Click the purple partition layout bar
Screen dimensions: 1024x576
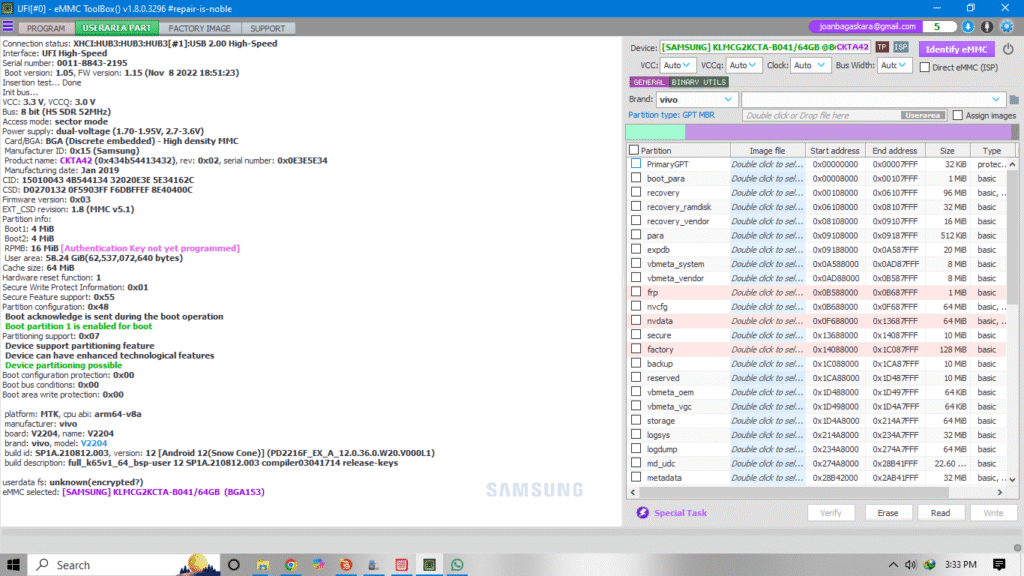850,132
